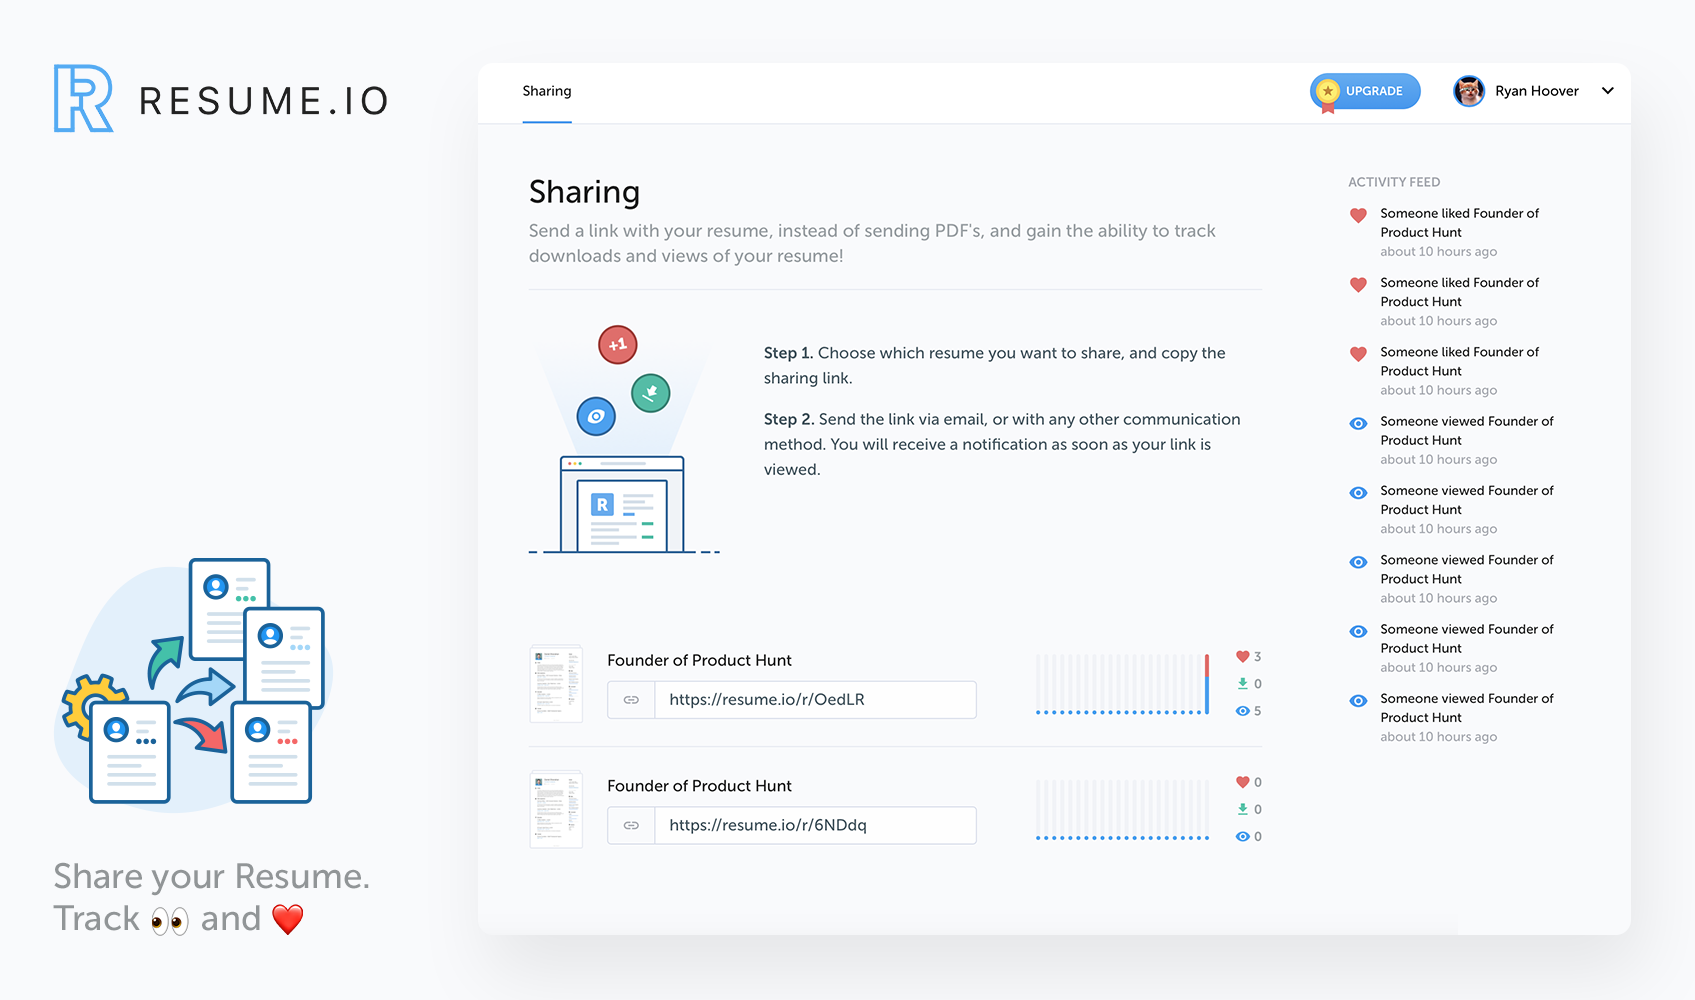The image size is (1695, 1000).
Task: Open Ryan Hoover account dropdown arrow
Action: [1608, 91]
